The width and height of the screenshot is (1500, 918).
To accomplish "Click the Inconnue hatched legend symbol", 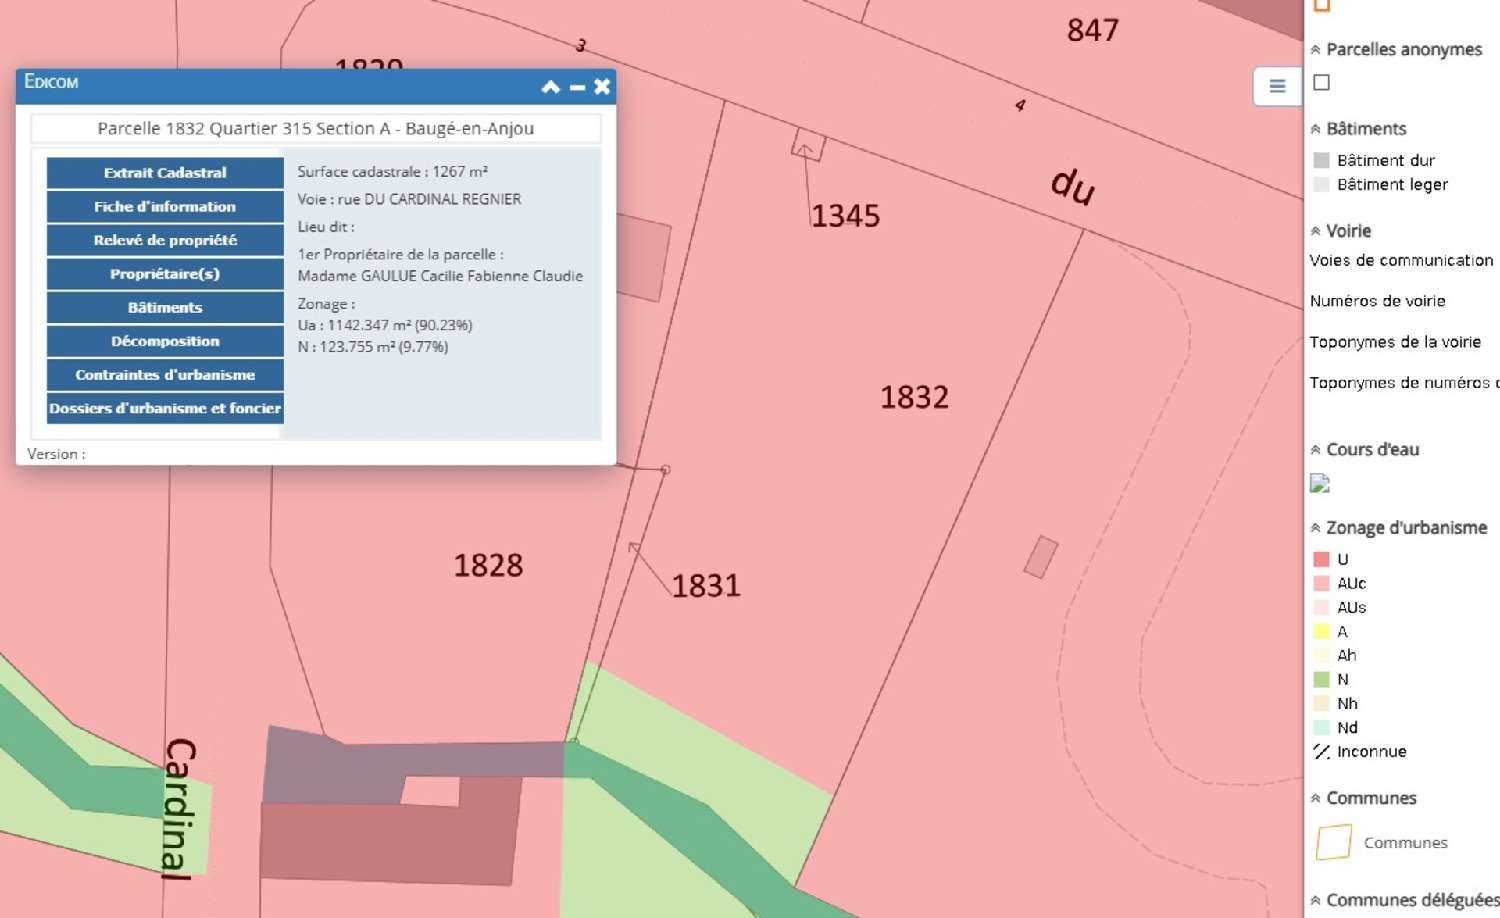I will (x=1321, y=751).
